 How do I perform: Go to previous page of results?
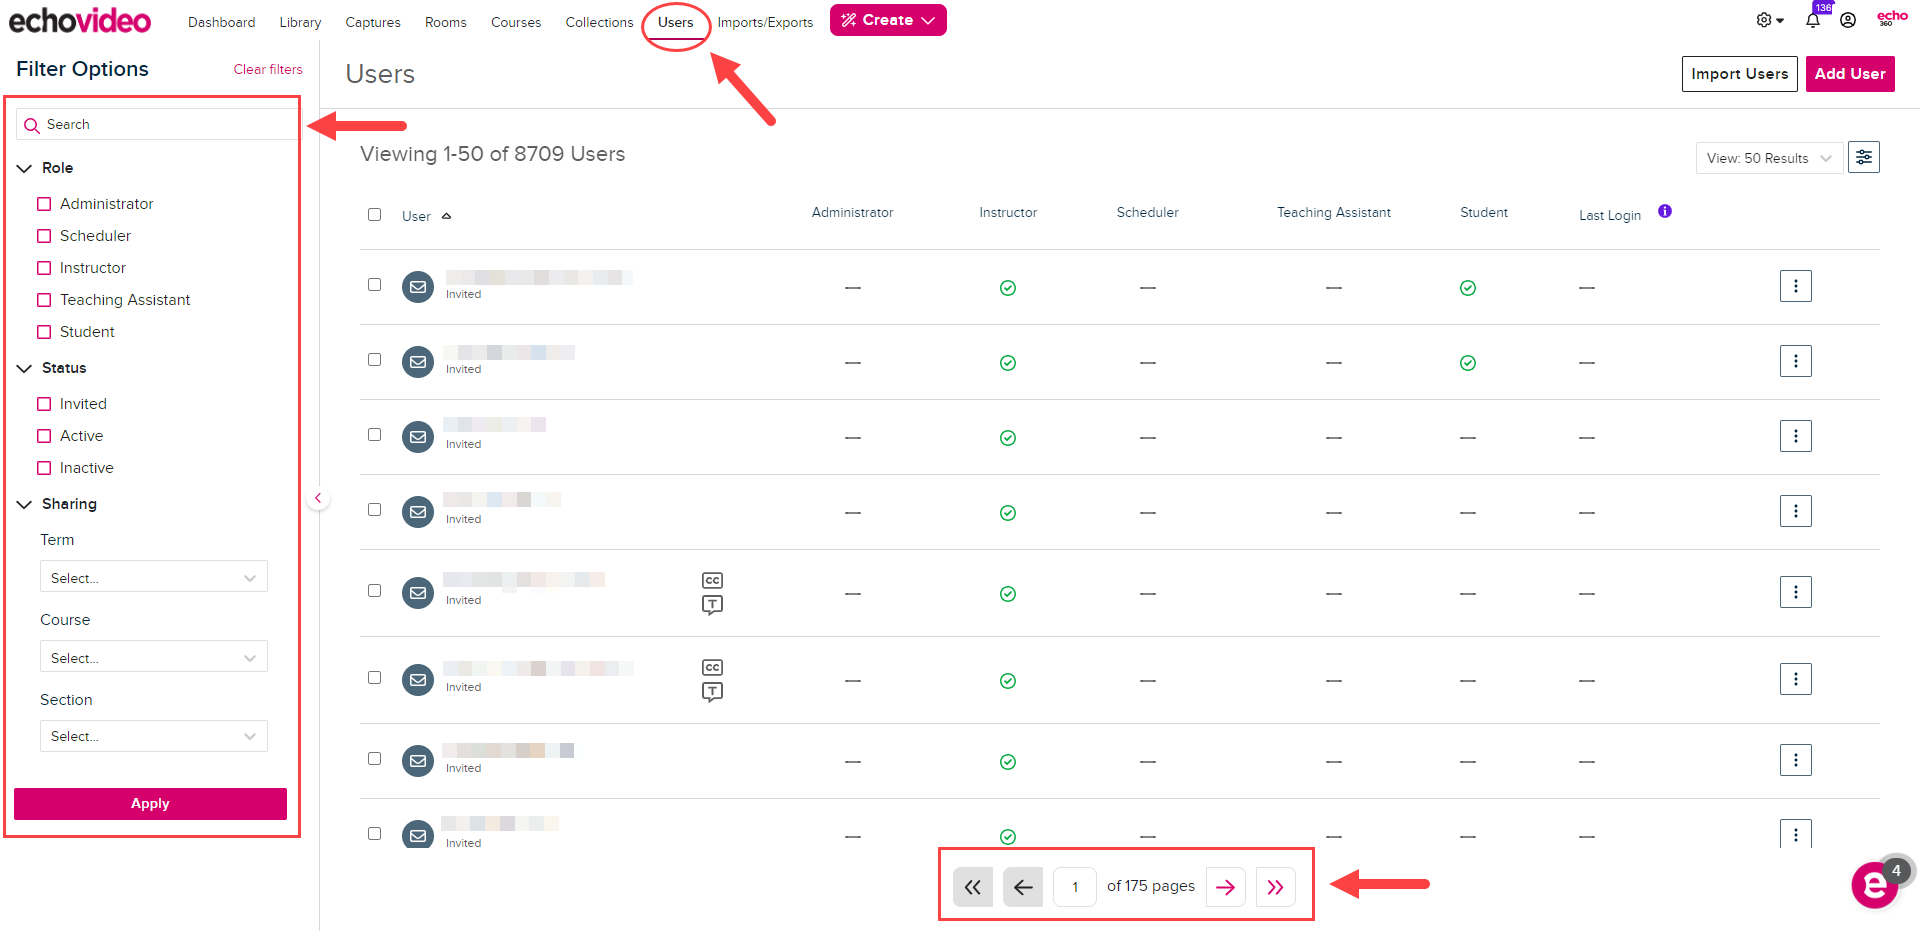click(1023, 887)
